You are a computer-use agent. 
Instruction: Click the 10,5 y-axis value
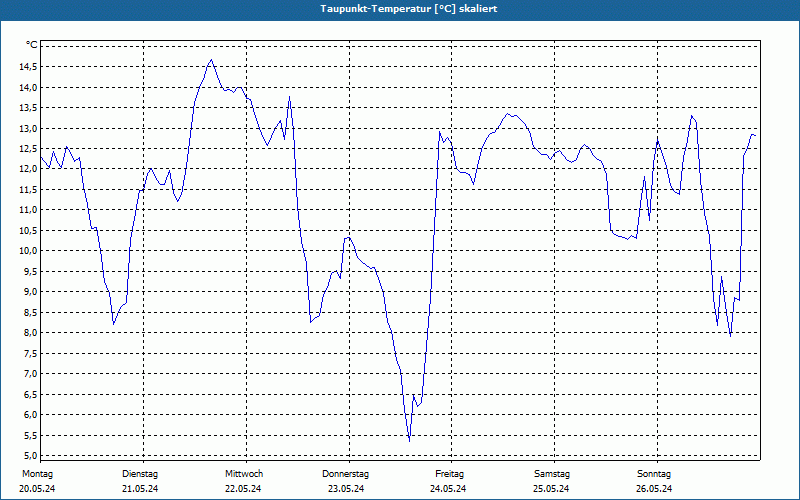point(29,230)
